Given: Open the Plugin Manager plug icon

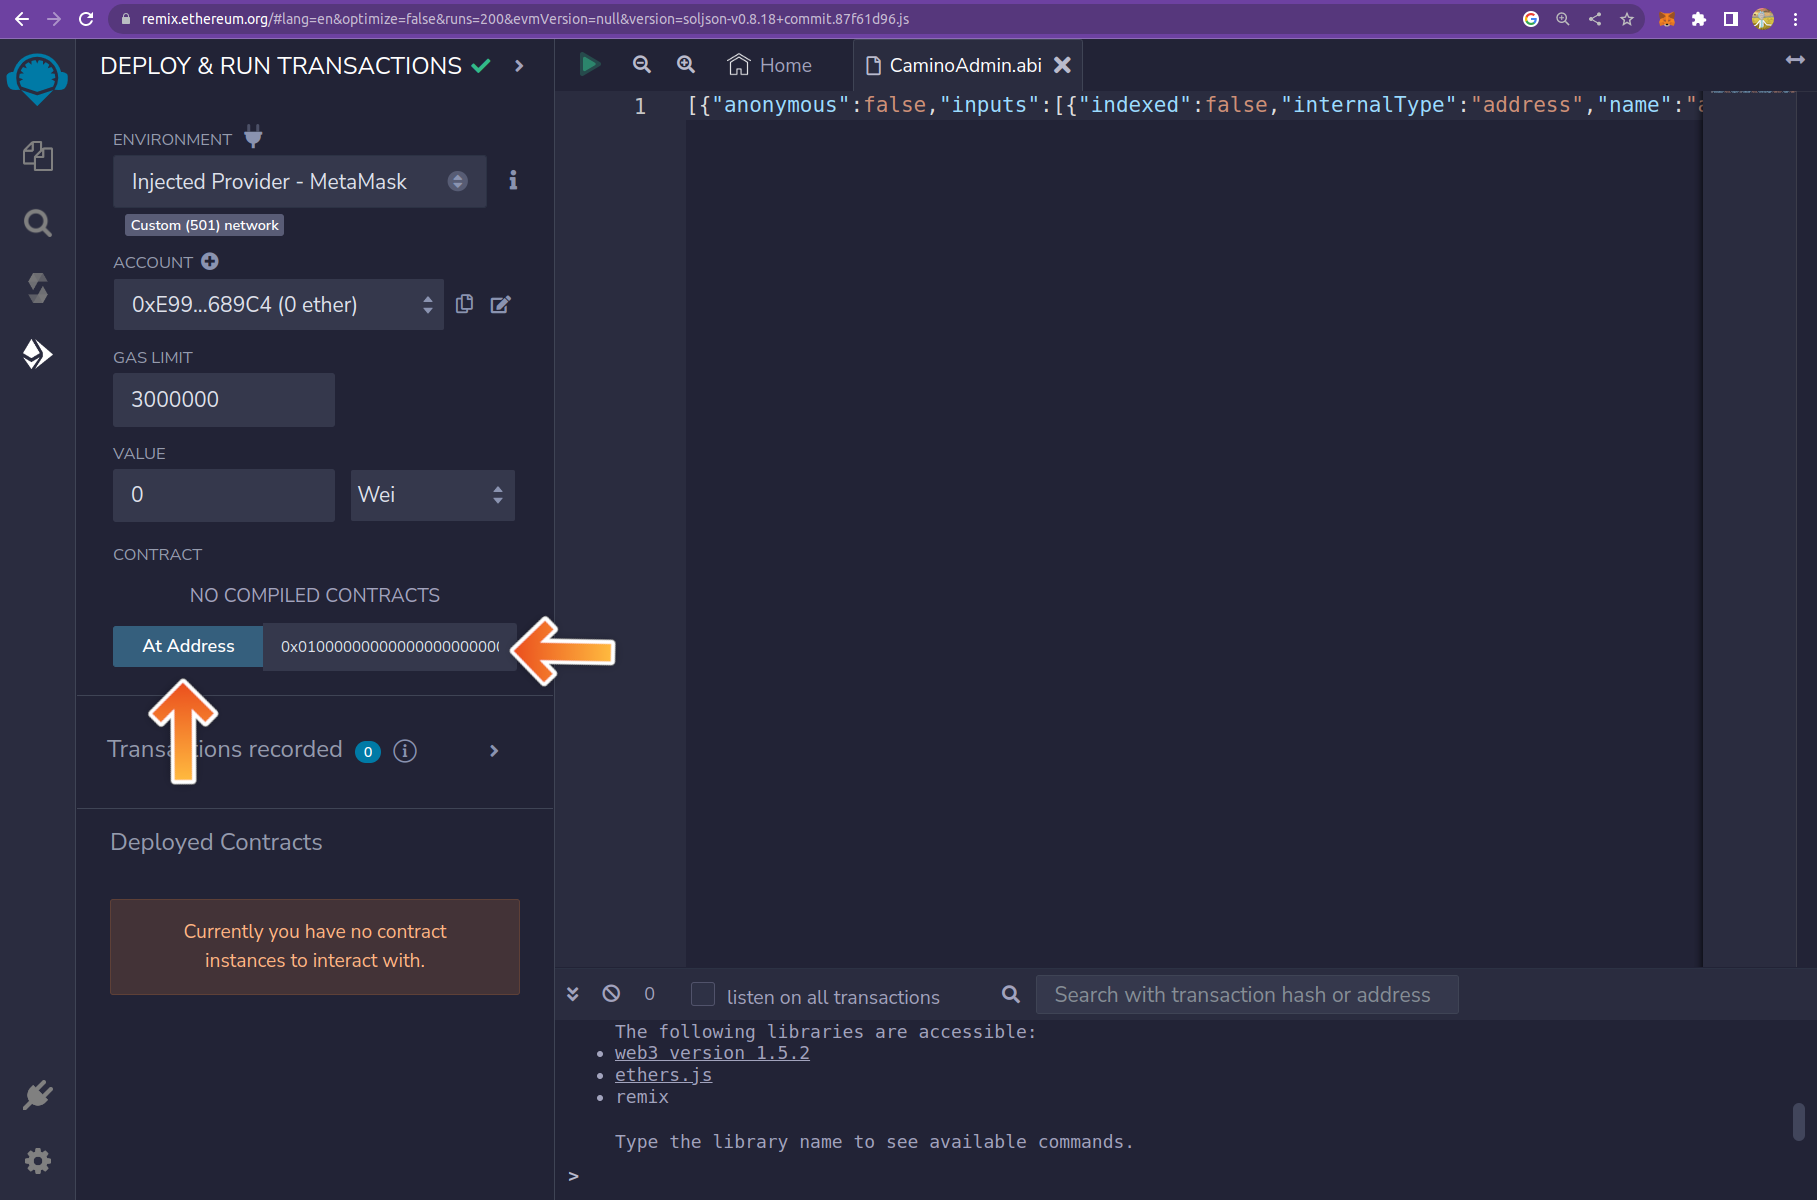Looking at the screenshot, I should (37, 1096).
